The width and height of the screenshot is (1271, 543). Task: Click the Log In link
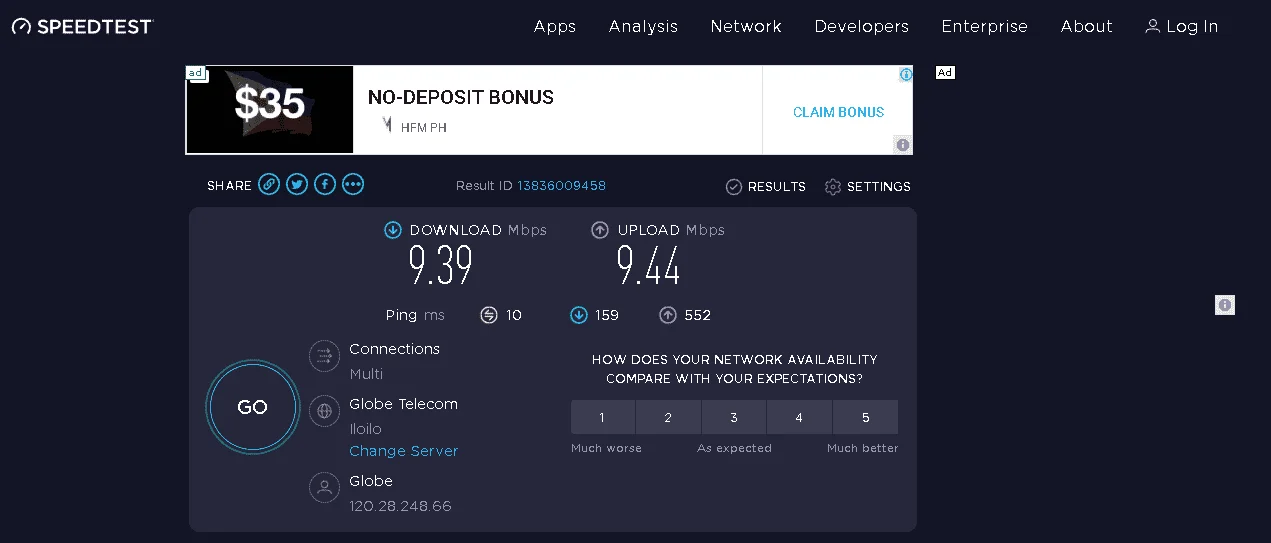click(1182, 27)
